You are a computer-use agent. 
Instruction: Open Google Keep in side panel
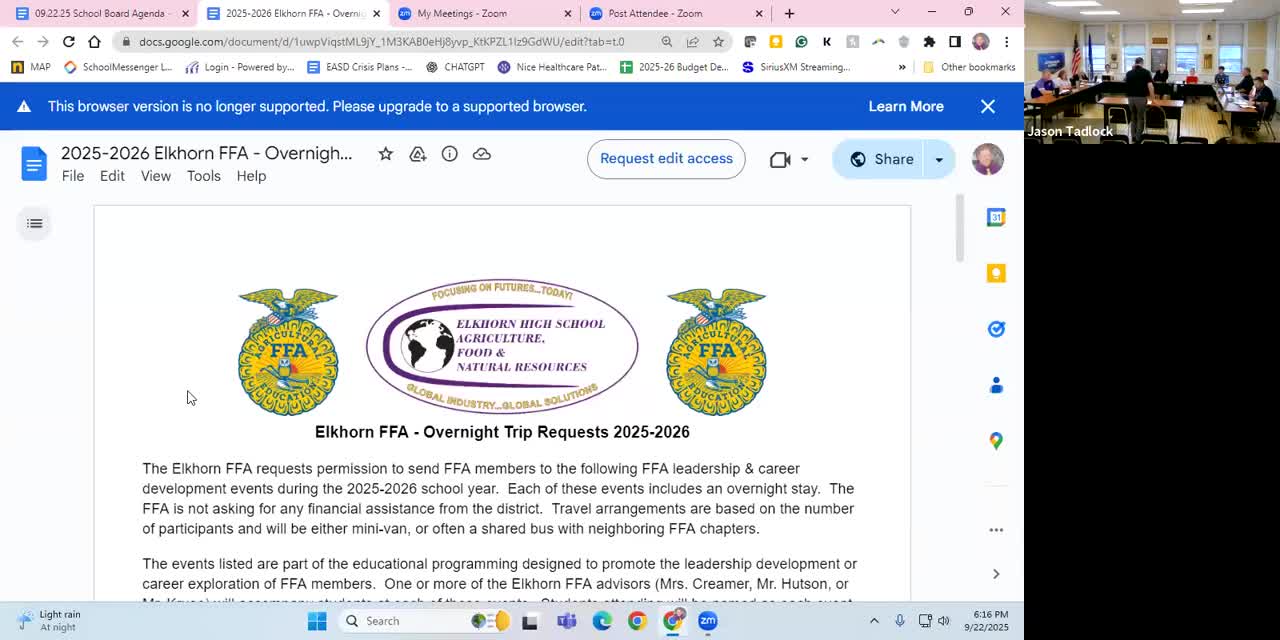coord(996,274)
